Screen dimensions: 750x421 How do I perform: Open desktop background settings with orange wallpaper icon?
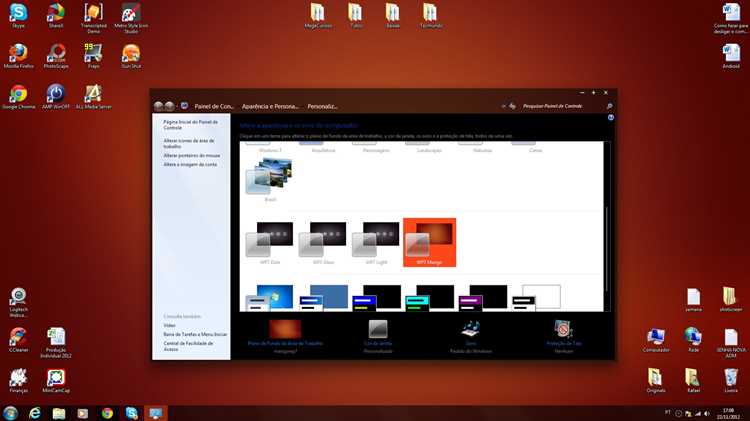tap(285, 329)
